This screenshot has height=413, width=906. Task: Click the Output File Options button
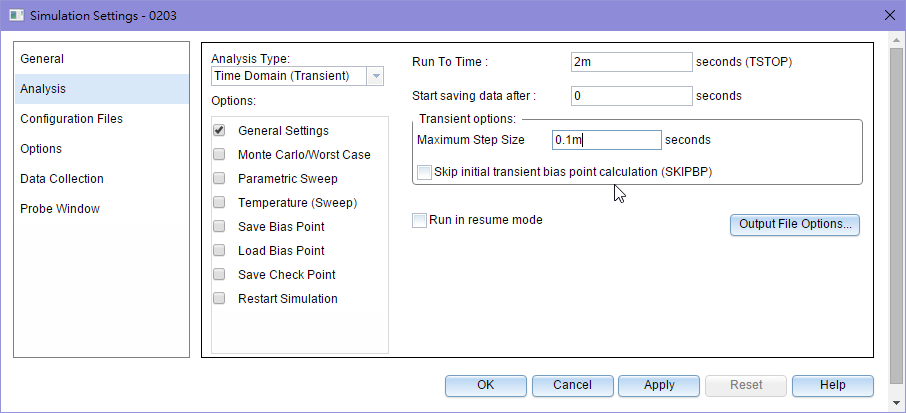(x=795, y=225)
